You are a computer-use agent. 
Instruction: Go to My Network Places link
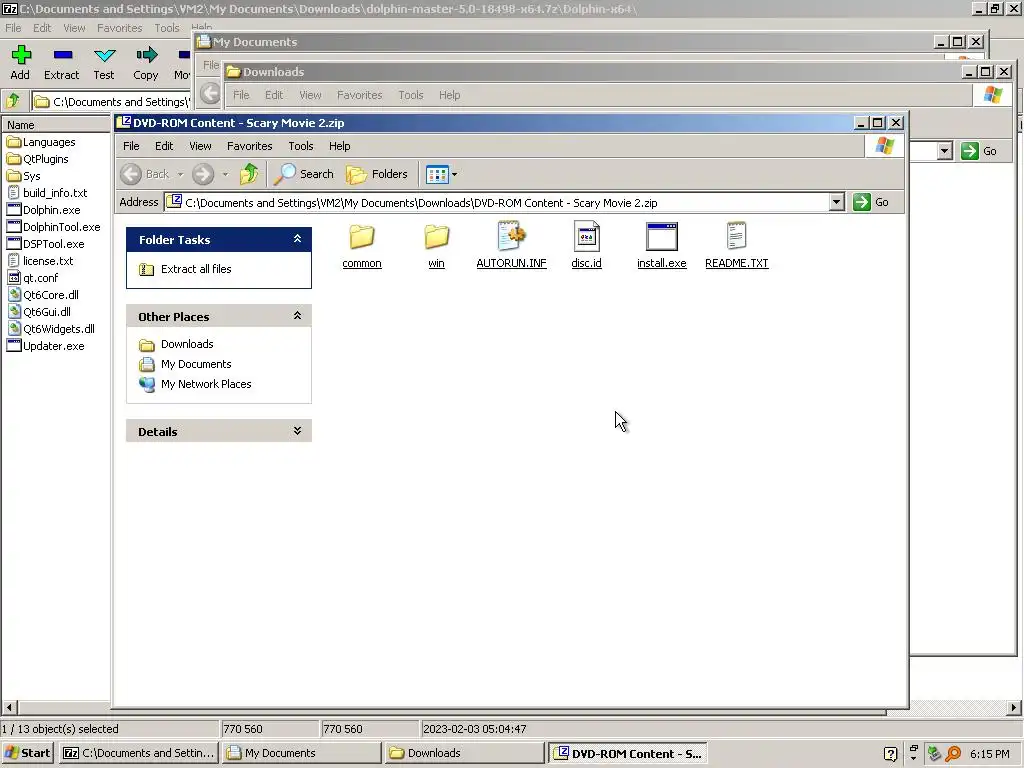click(206, 384)
